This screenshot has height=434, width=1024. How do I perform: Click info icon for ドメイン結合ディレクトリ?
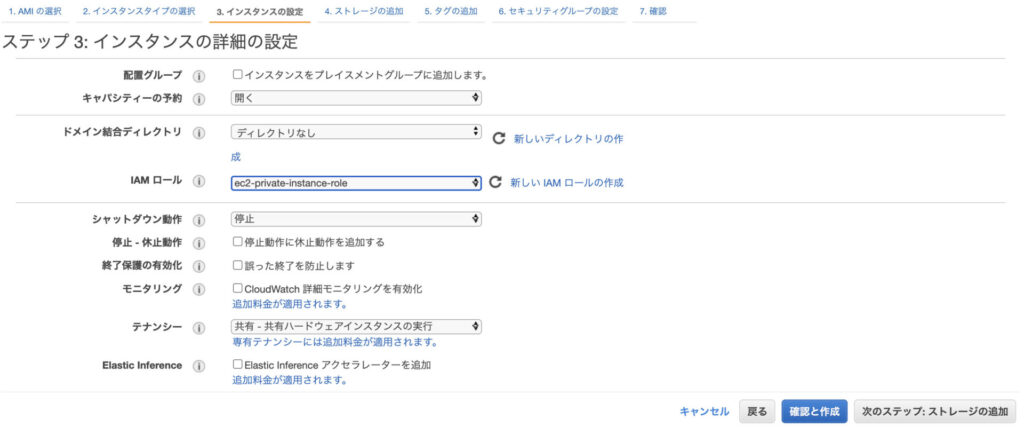[199, 133]
